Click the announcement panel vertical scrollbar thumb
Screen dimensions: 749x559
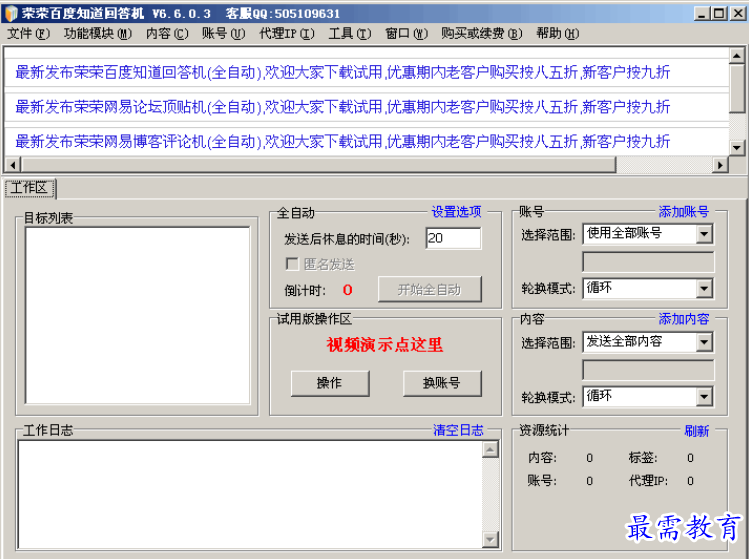(x=737, y=88)
